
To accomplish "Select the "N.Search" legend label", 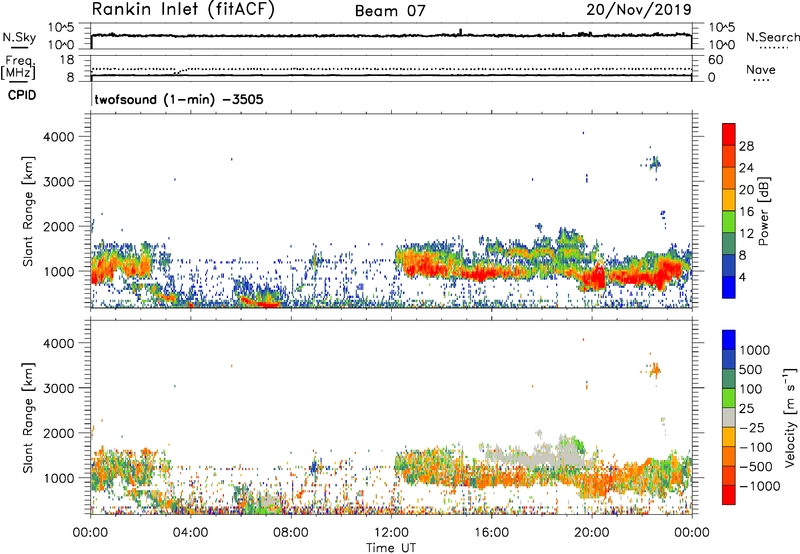I will point(772,37).
